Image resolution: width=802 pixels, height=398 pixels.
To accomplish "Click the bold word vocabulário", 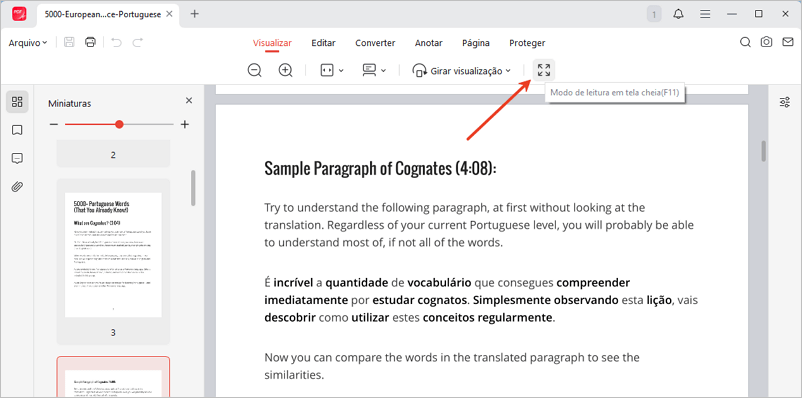I will [439, 282].
